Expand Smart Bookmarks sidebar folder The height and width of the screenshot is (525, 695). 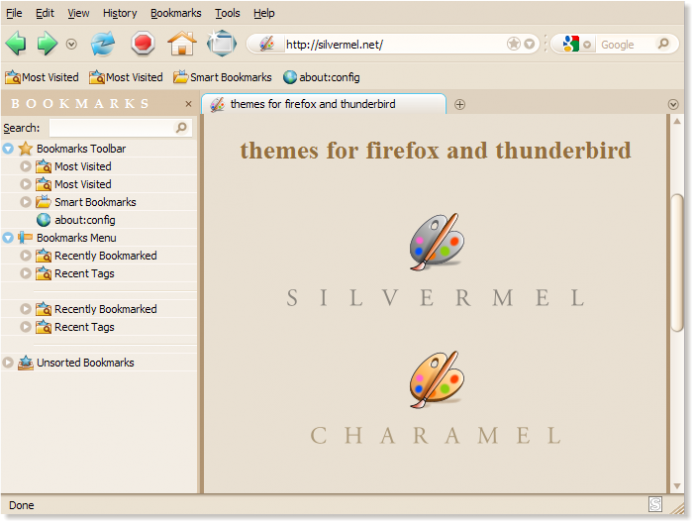[x=26, y=202]
